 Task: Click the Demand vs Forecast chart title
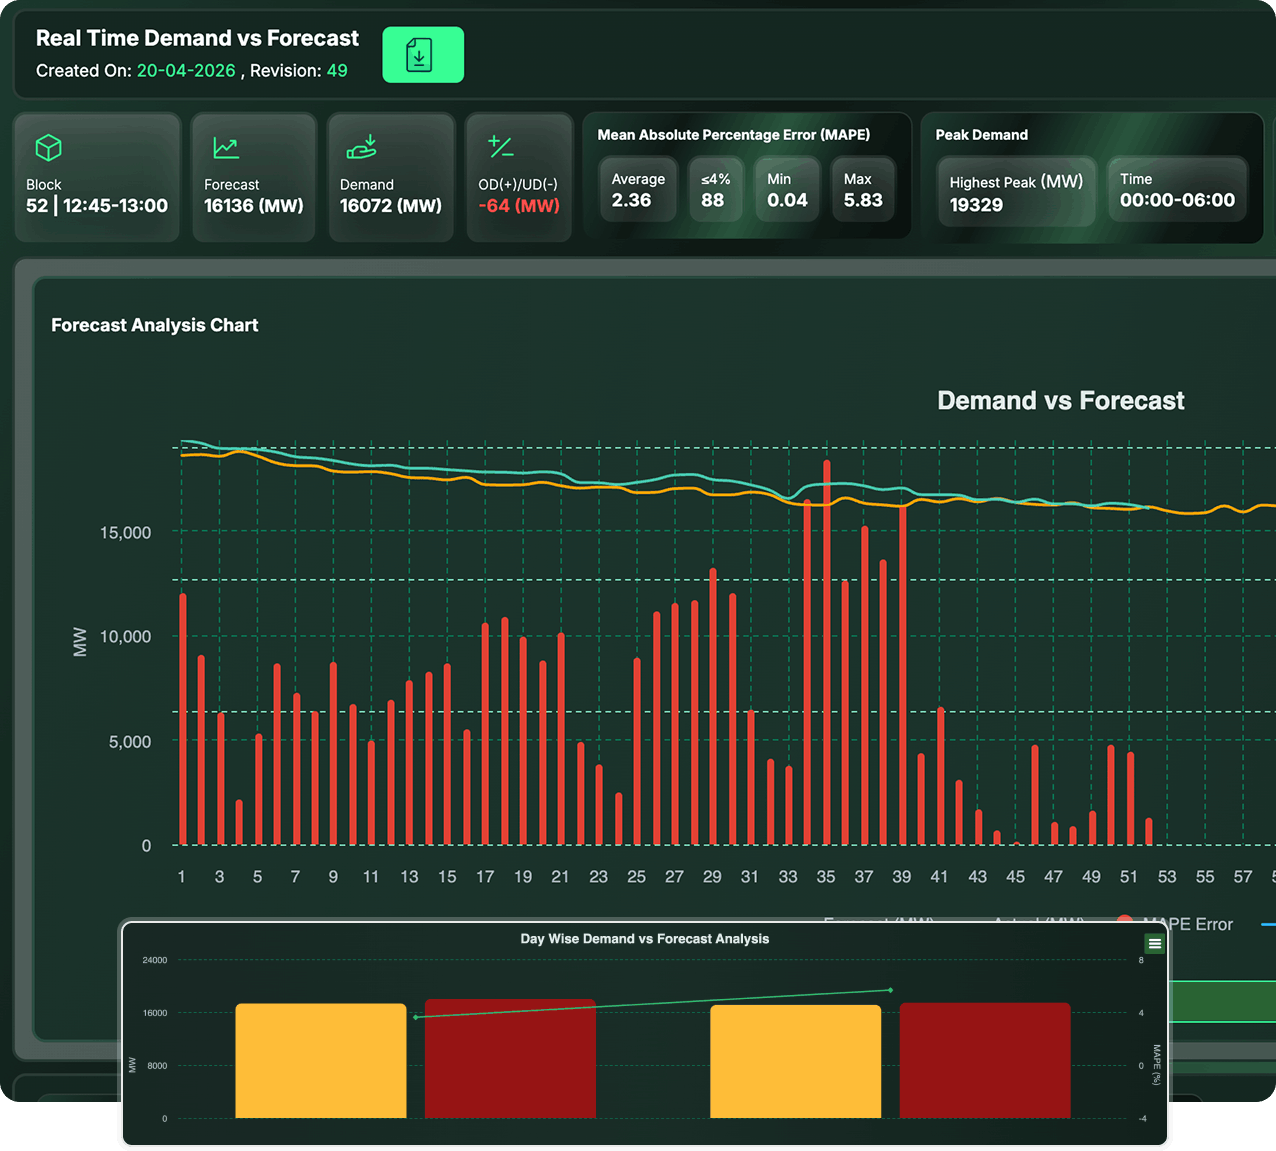(x=1061, y=401)
